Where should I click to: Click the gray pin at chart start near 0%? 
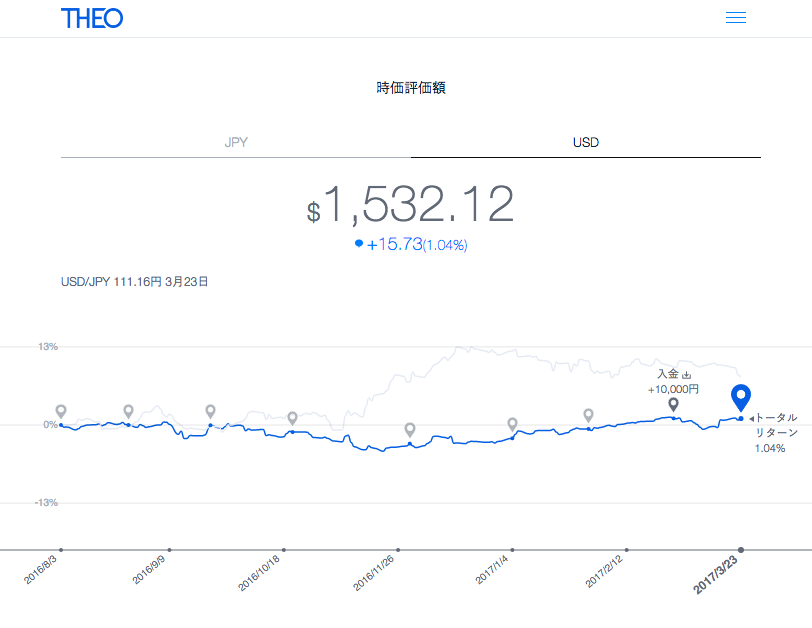(61, 412)
